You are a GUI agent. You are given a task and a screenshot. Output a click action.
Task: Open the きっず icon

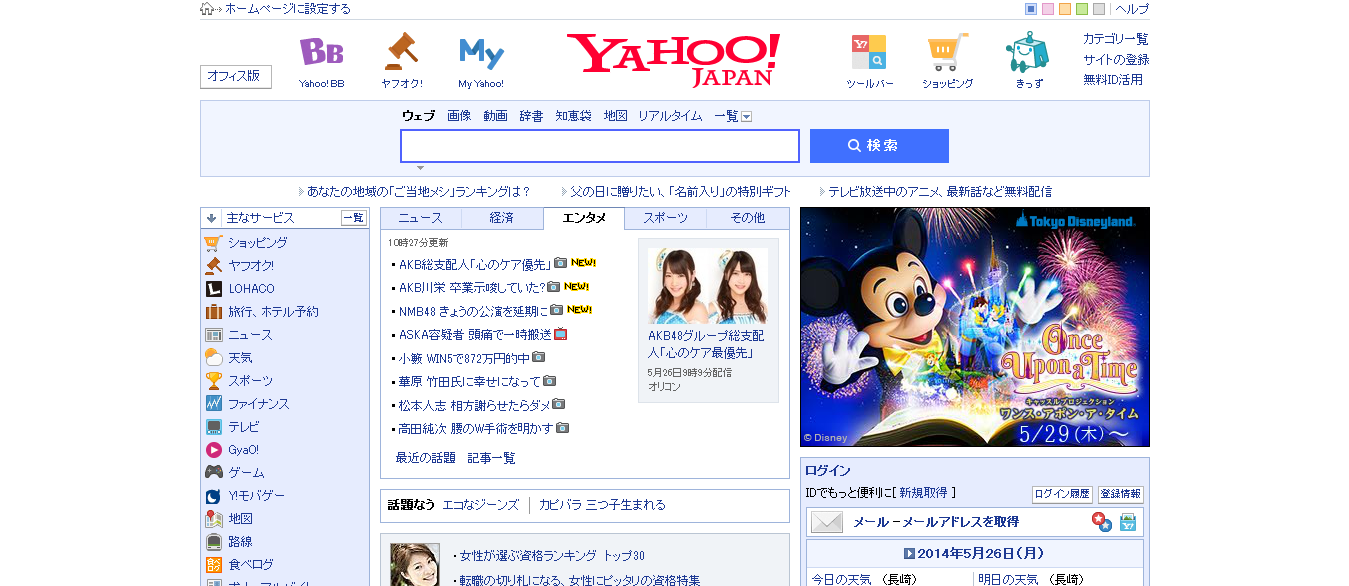tap(1027, 52)
